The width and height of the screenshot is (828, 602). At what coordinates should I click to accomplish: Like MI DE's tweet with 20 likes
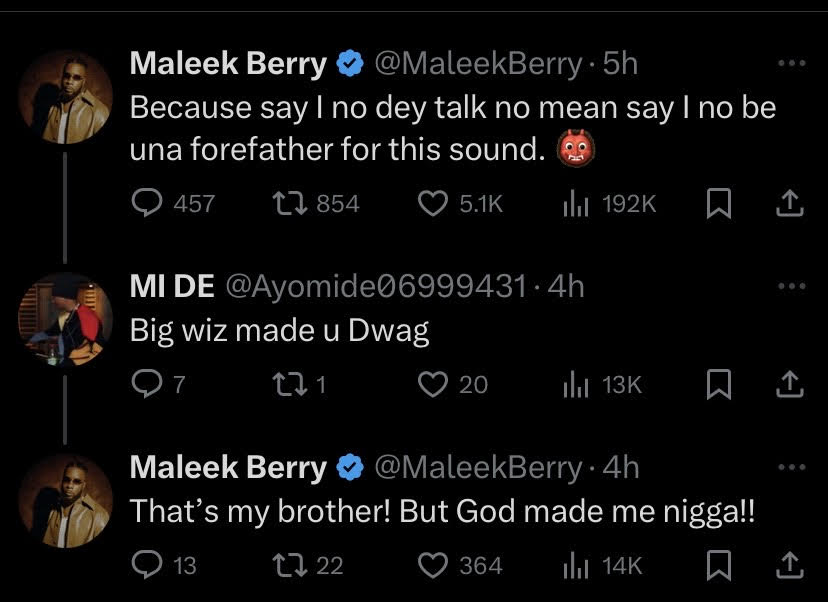432,384
